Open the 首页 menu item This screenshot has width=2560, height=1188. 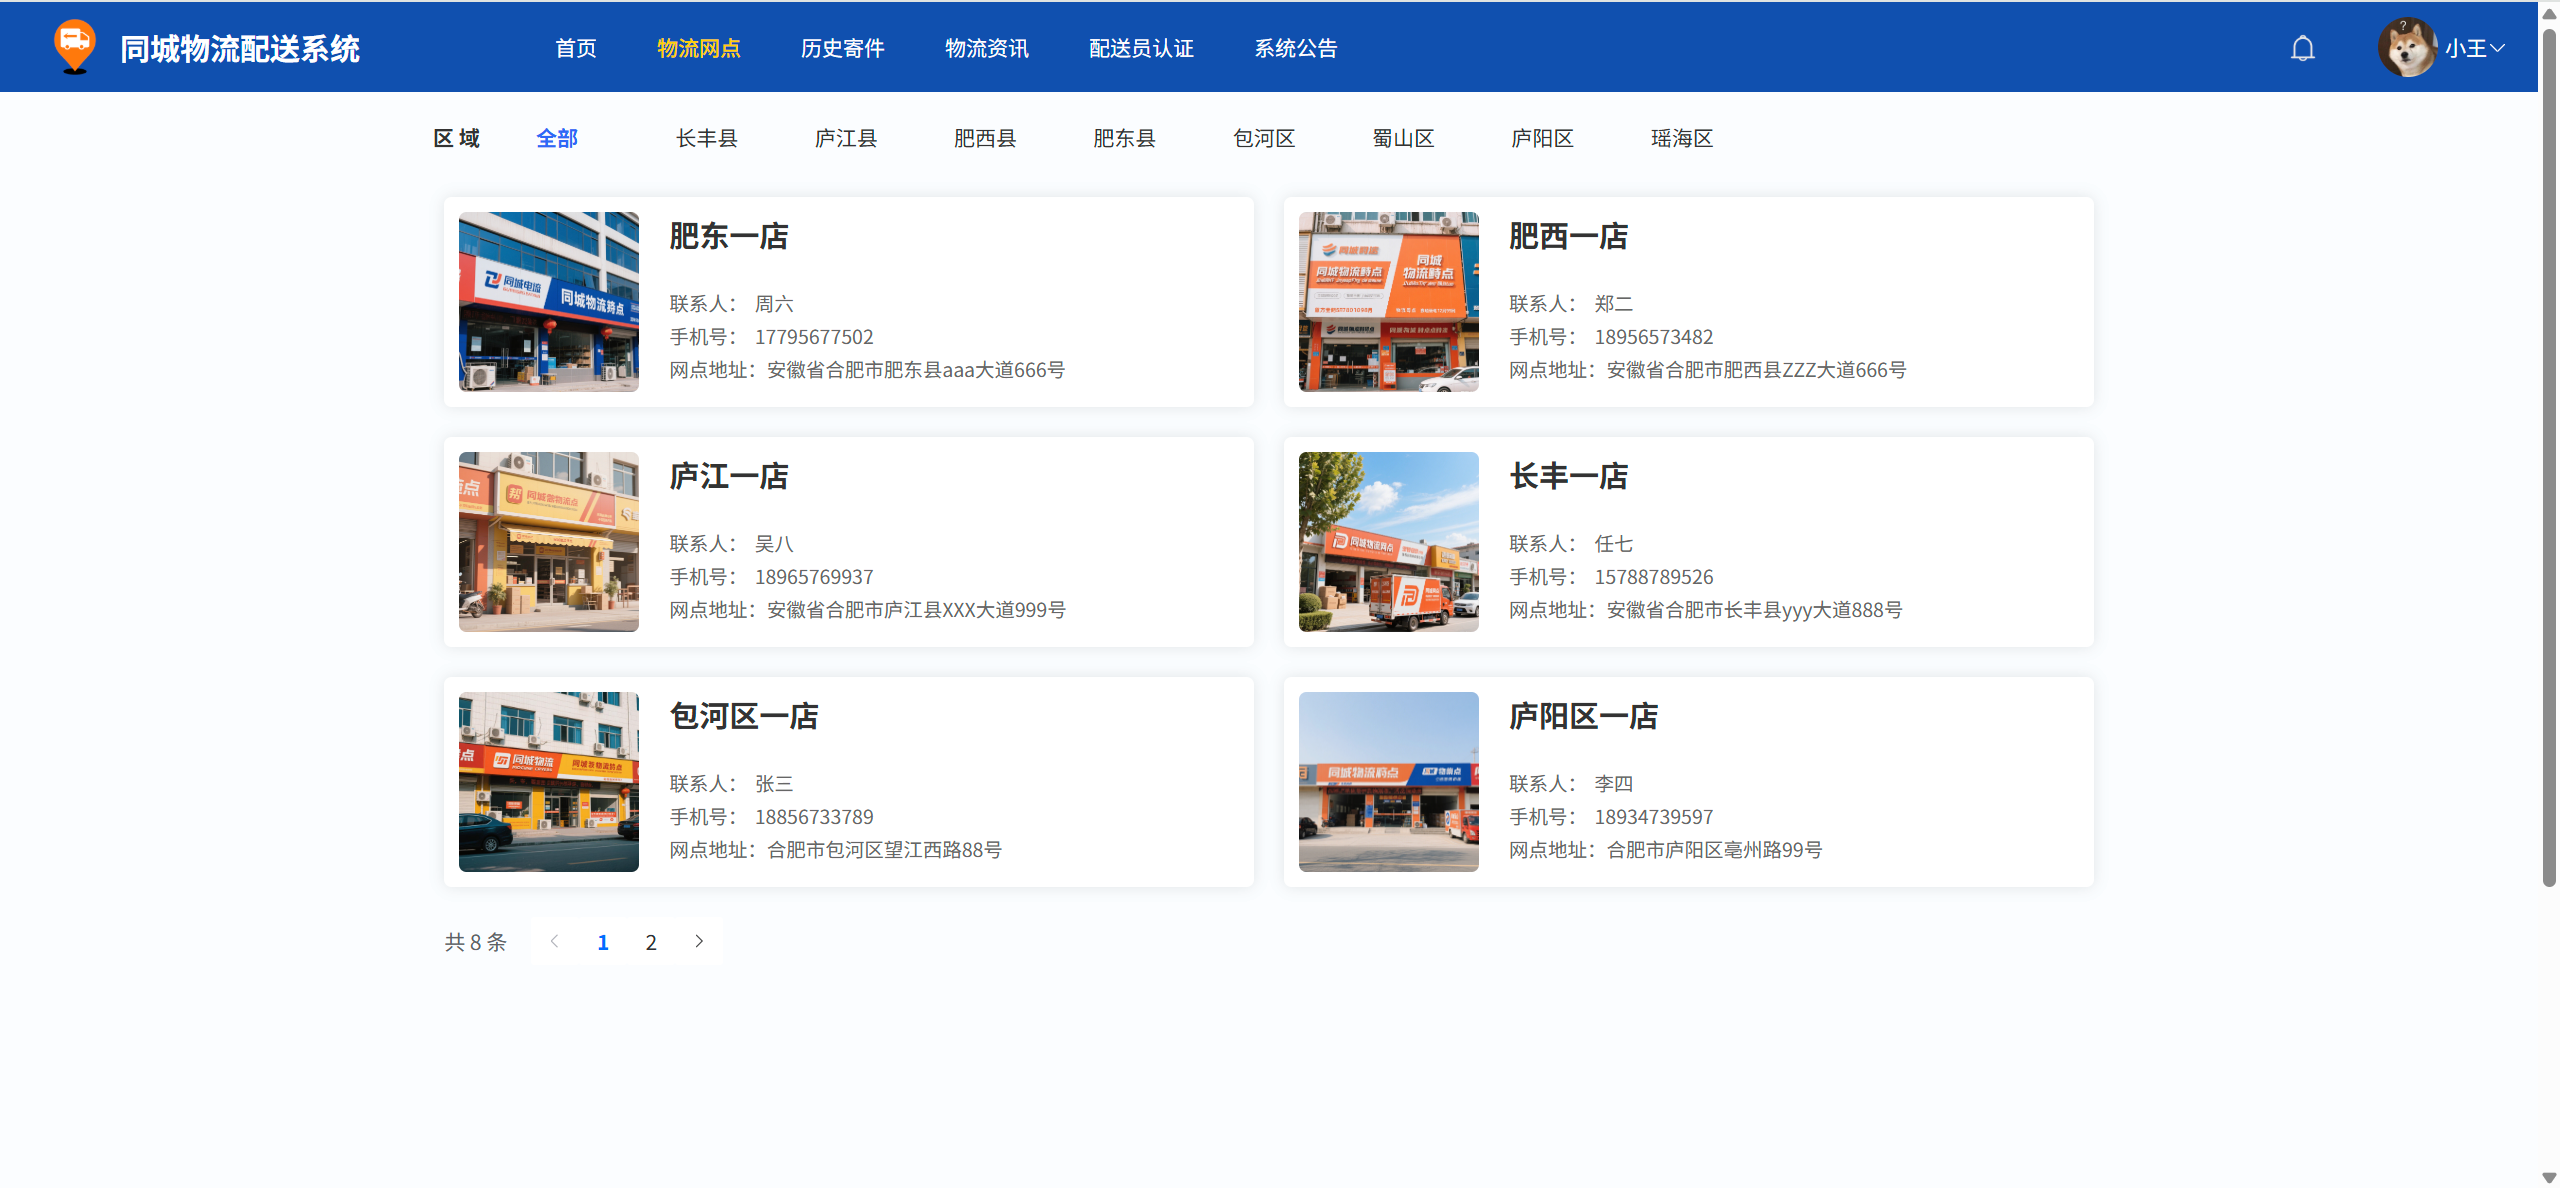(576, 48)
